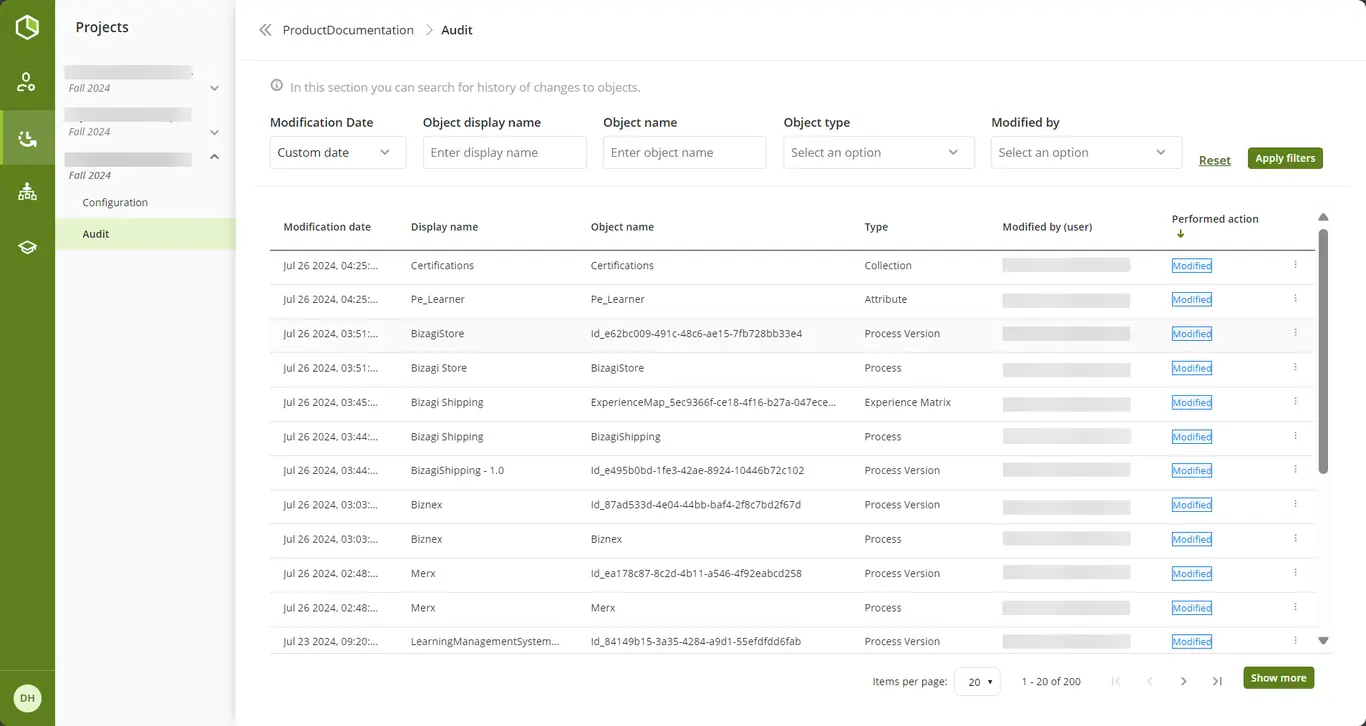Collapse the third Fall 2024 project
1366x726 pixels.
pos(214,157)
